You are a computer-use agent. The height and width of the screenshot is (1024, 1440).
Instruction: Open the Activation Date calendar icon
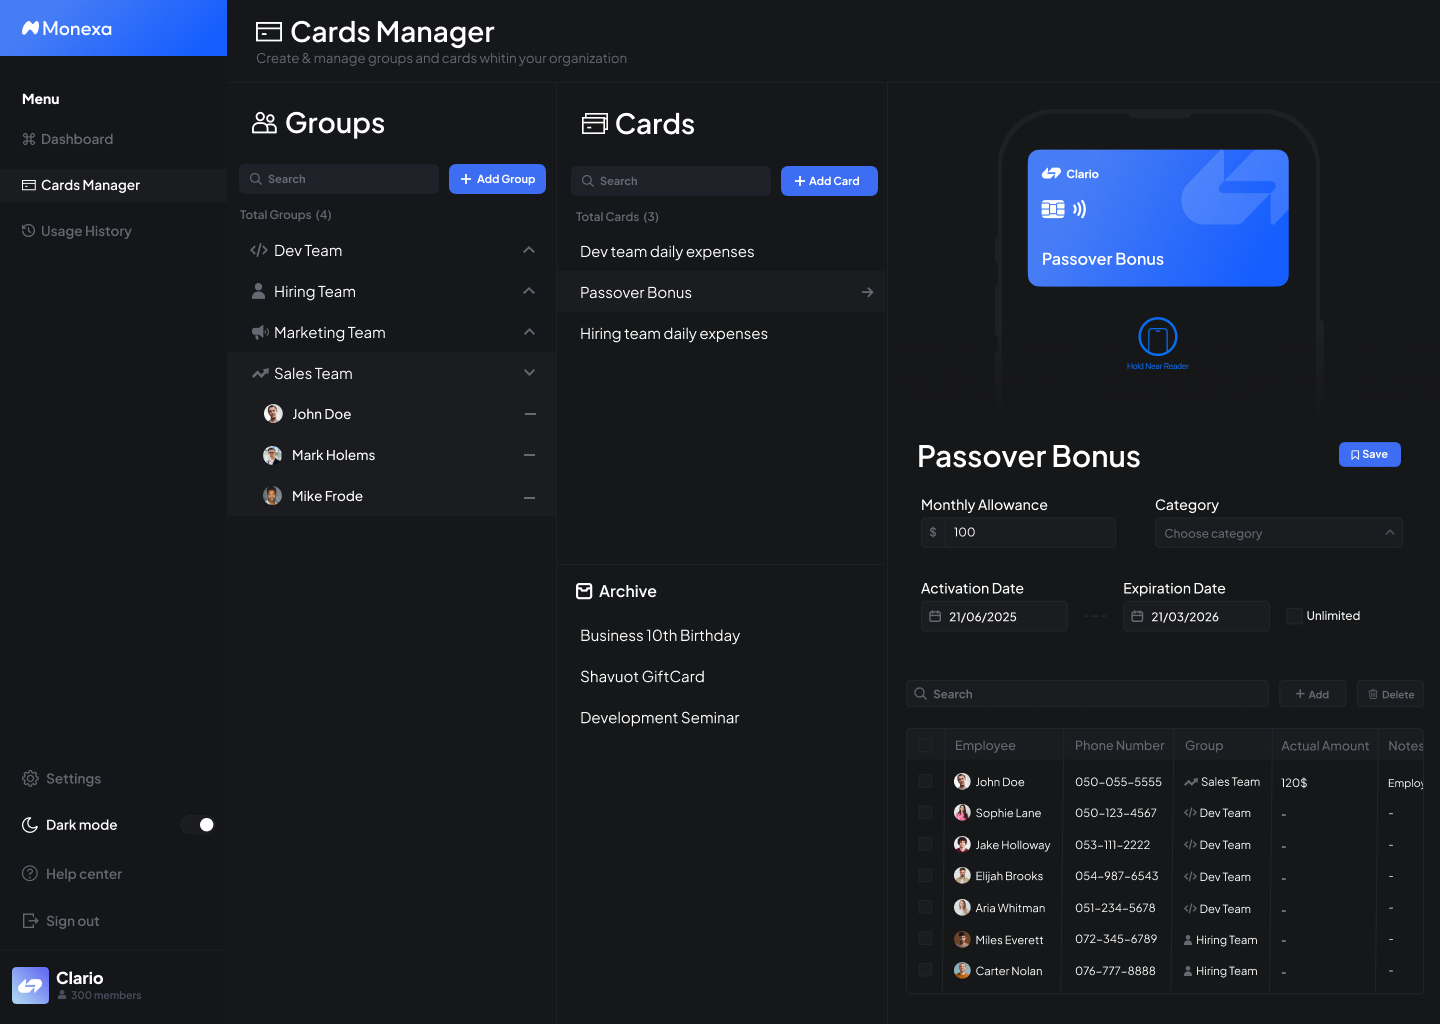(937, 616)
